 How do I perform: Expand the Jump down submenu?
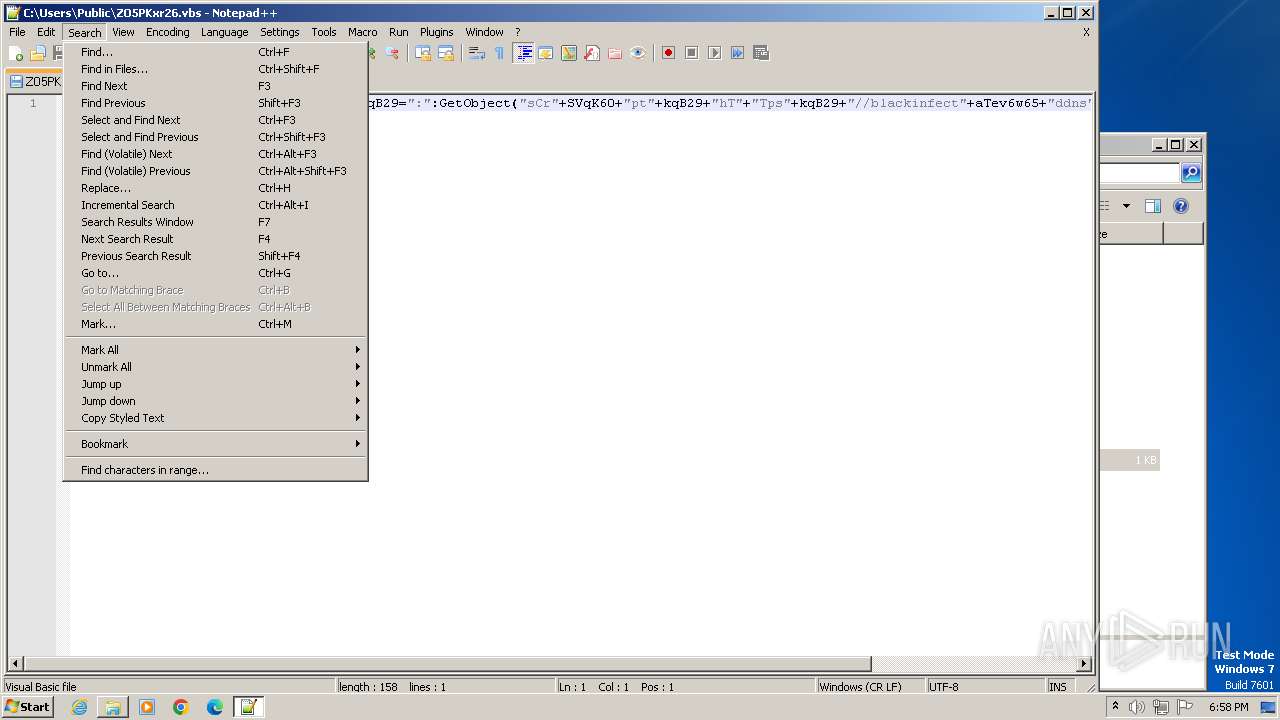pyautogui.click(x=215, y=401)
